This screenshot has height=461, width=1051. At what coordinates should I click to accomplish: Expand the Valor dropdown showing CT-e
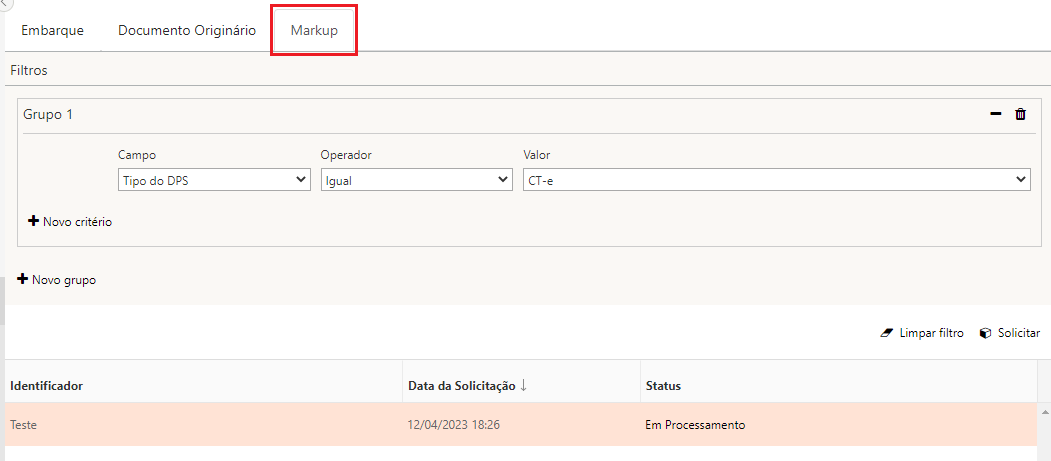tap(776, 179)
